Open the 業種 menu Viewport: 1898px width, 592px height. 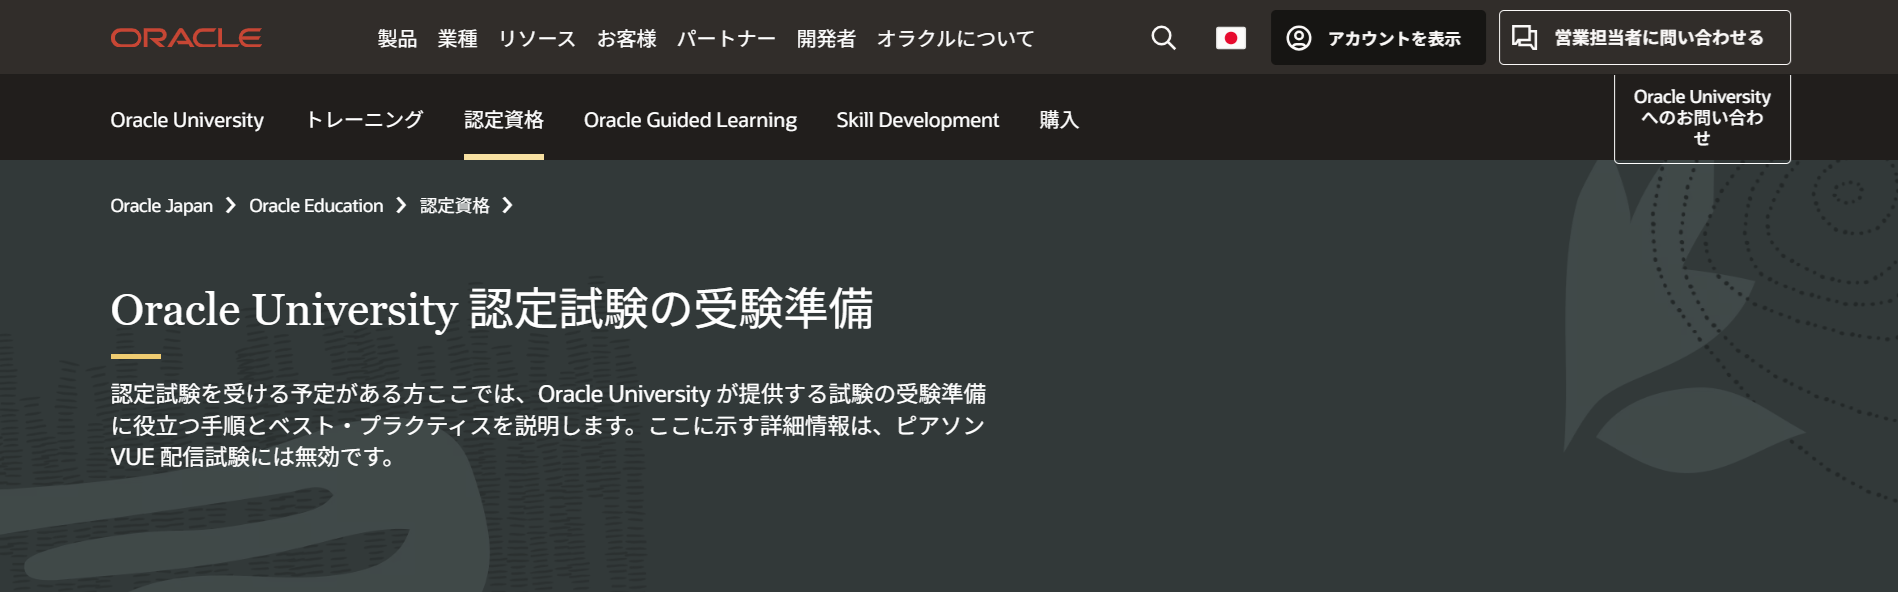(x=457, y=39)
